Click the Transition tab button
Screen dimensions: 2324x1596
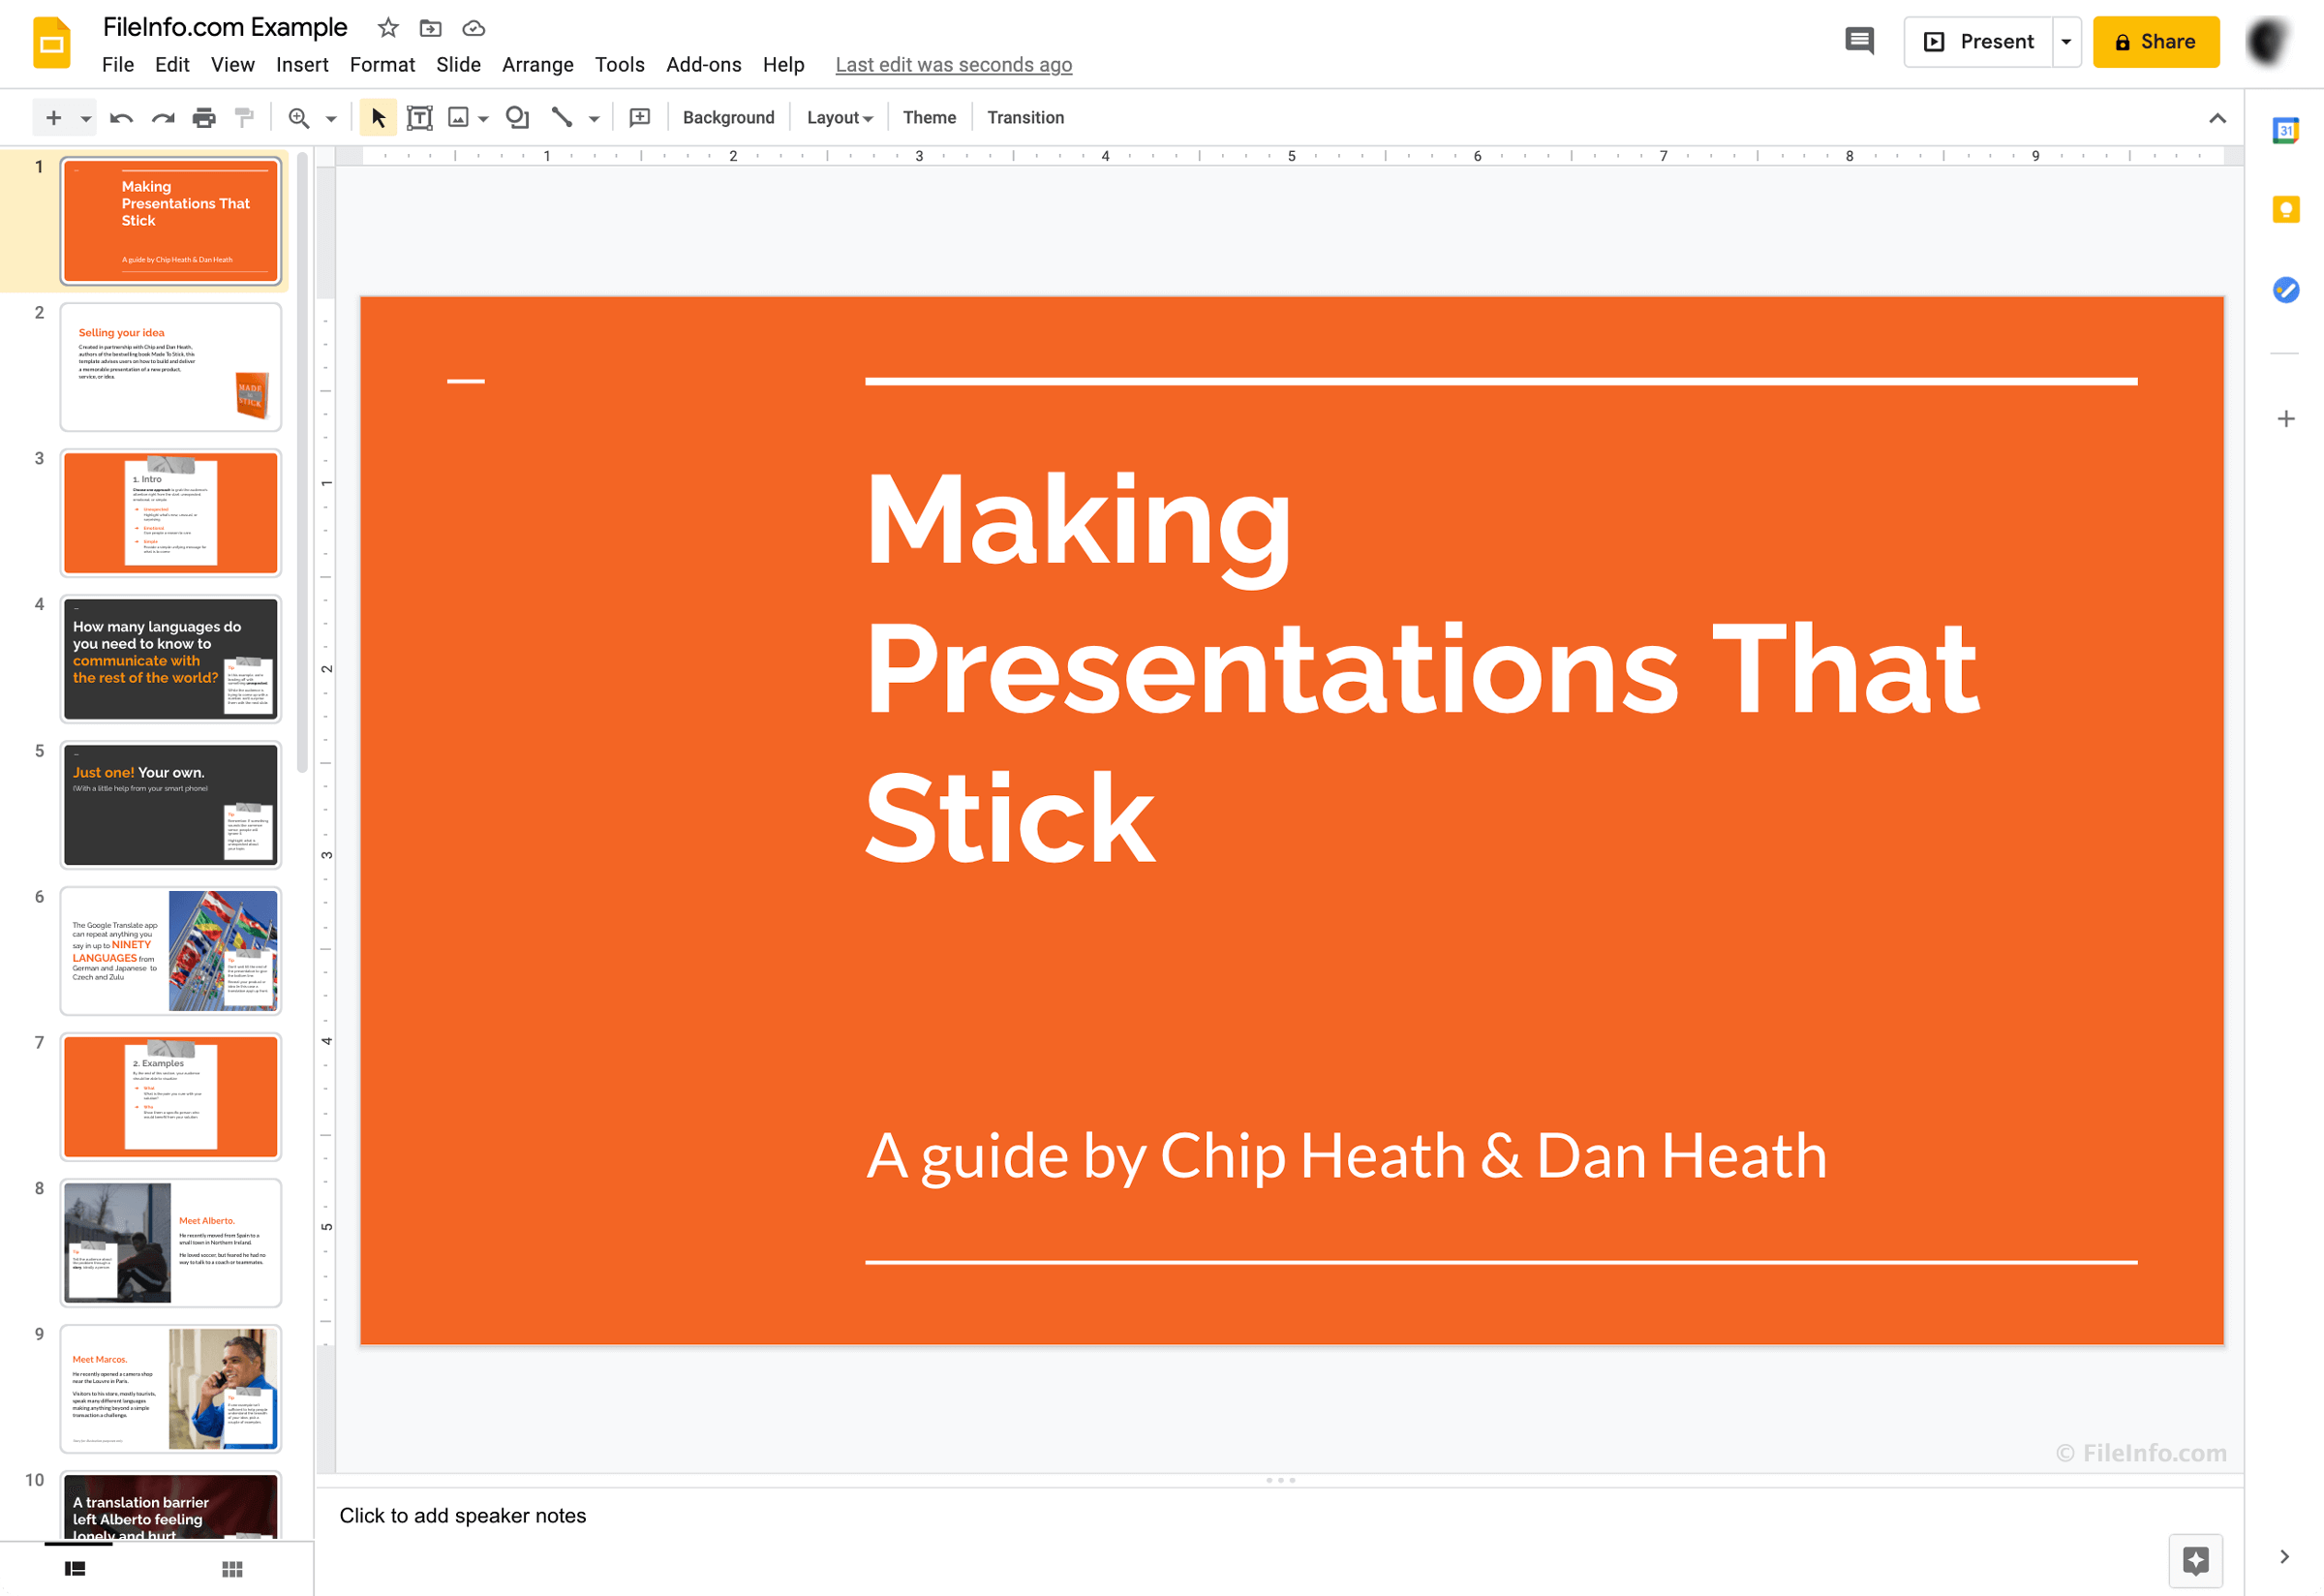click(x=1026, y=116)
